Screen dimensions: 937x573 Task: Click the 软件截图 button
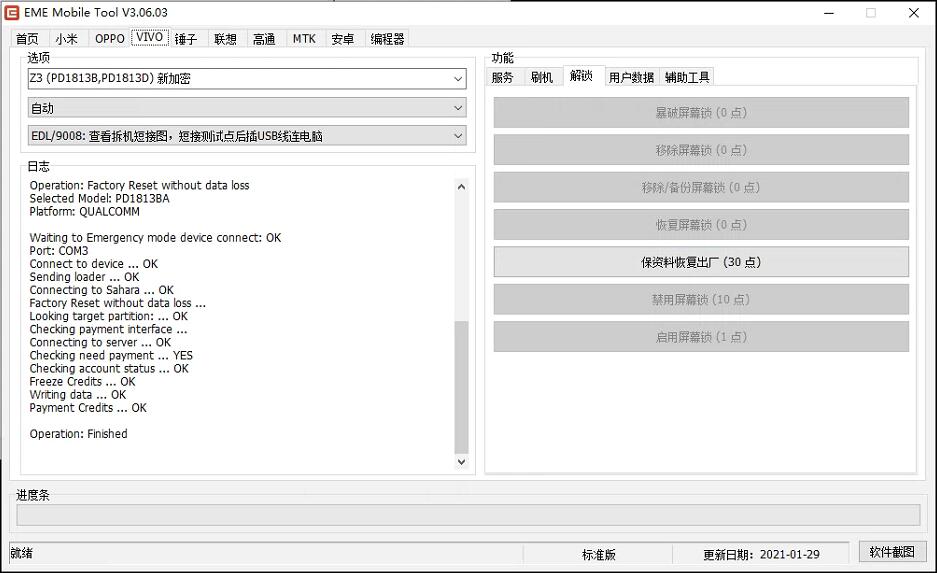pyautogui.click(x=892, y=552)
